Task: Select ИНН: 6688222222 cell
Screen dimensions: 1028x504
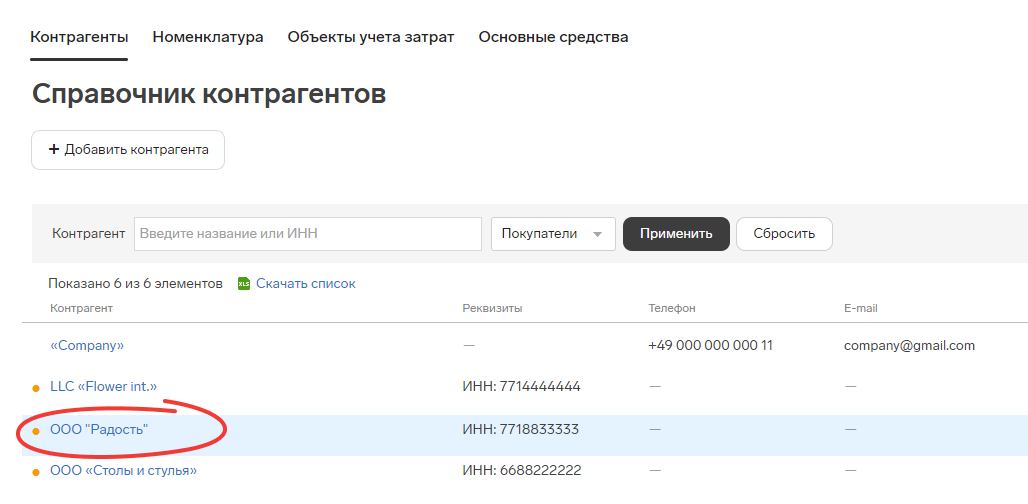Action: point(522,471)
